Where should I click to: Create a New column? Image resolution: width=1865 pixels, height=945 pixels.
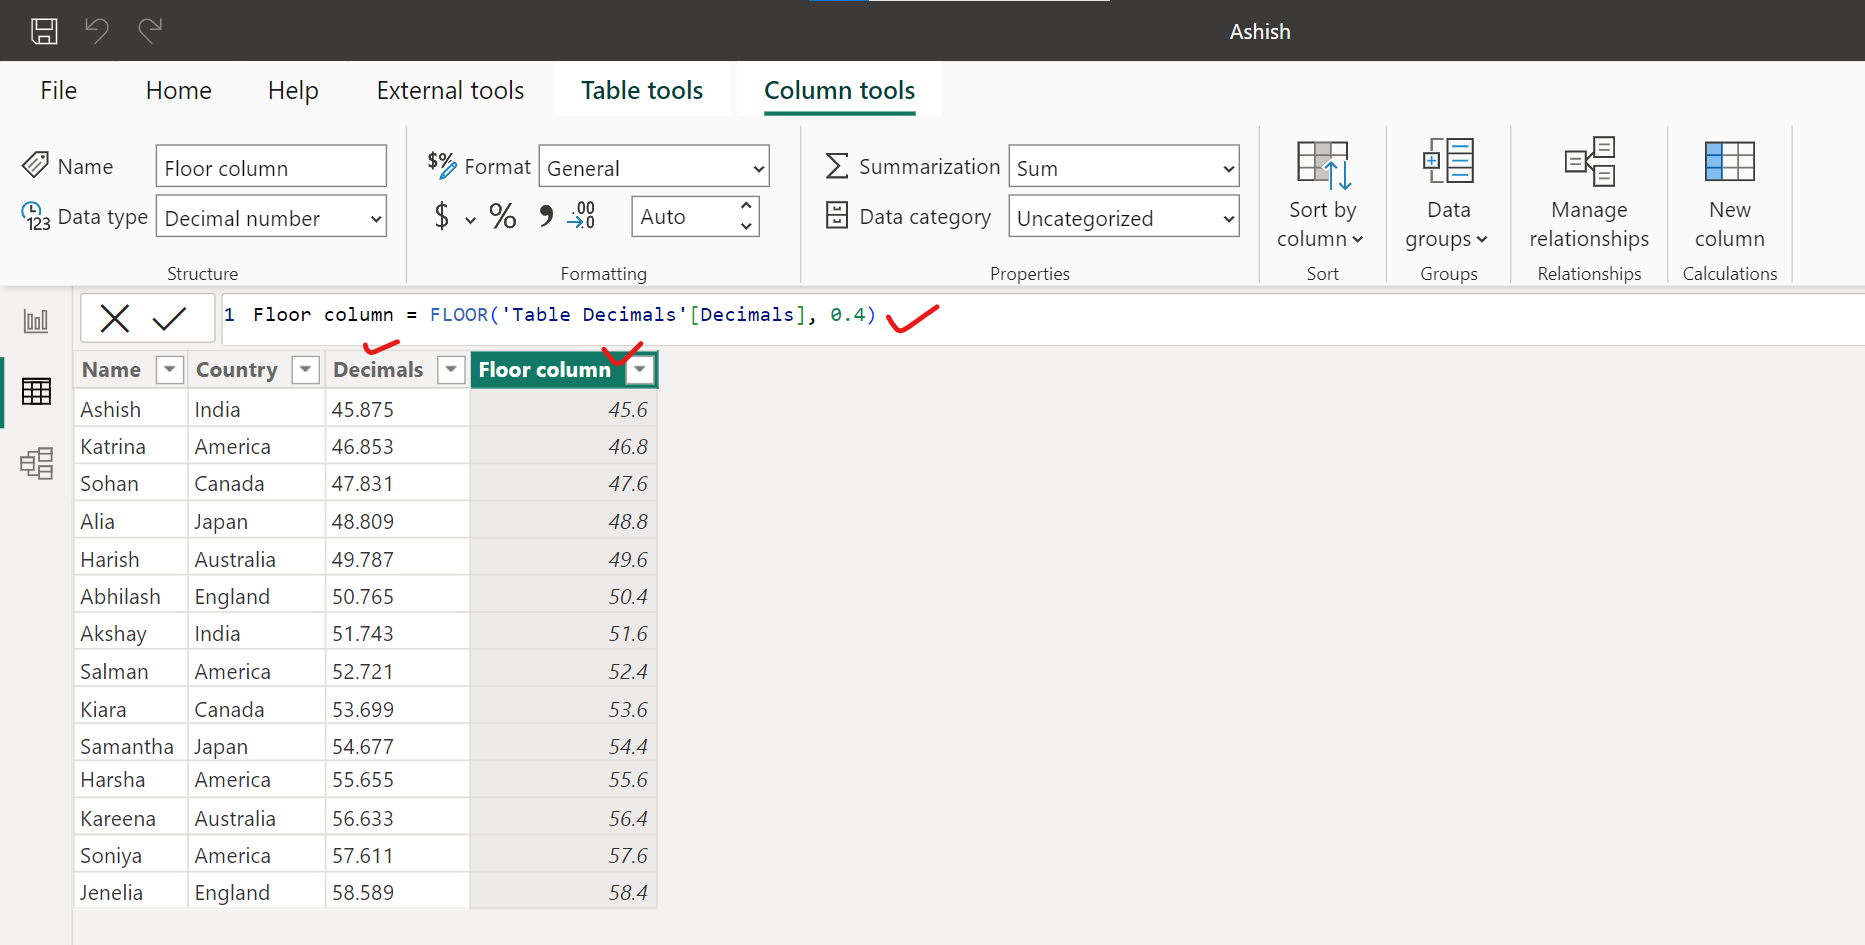point(1729,197)
